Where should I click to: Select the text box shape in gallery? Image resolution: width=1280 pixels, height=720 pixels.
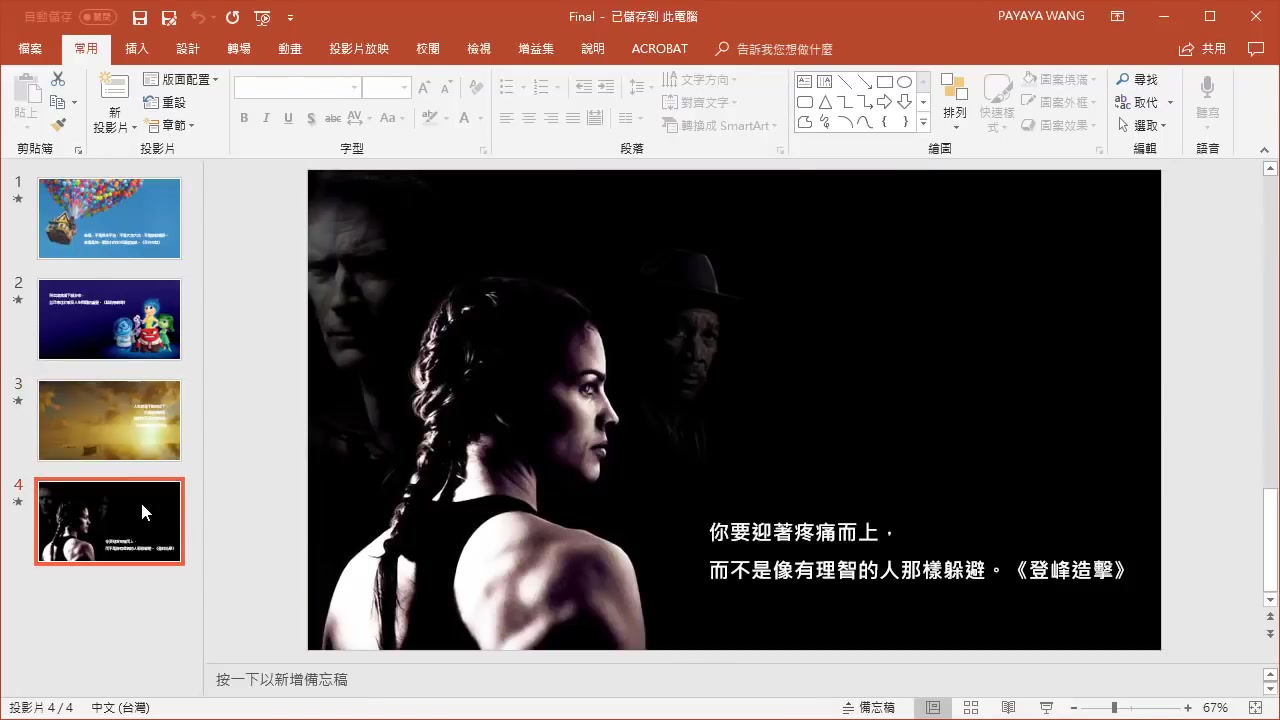805,82
